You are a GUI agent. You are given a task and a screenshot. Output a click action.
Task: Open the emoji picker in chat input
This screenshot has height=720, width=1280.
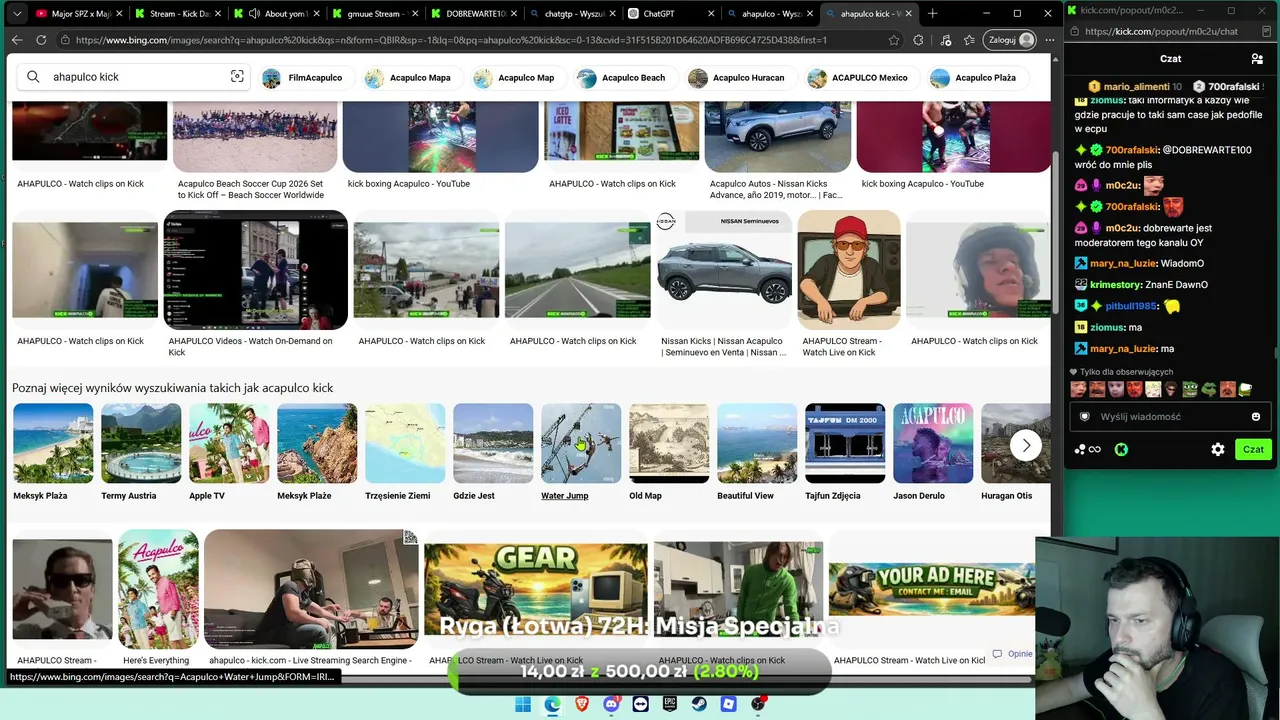tap(1256, 417)
